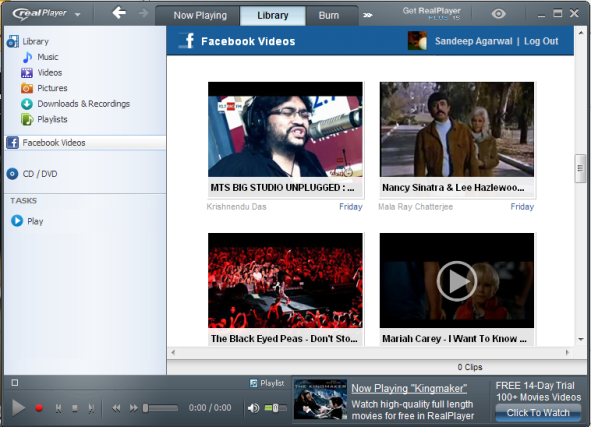The width and height of the screenshot is (591, 427).
Task: Click the horizontal scrollbar right arrow
Action: (567, 352)
